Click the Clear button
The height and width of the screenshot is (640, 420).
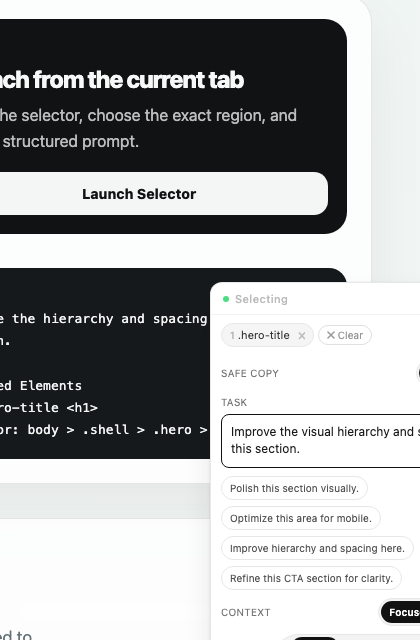coord(345,335)
